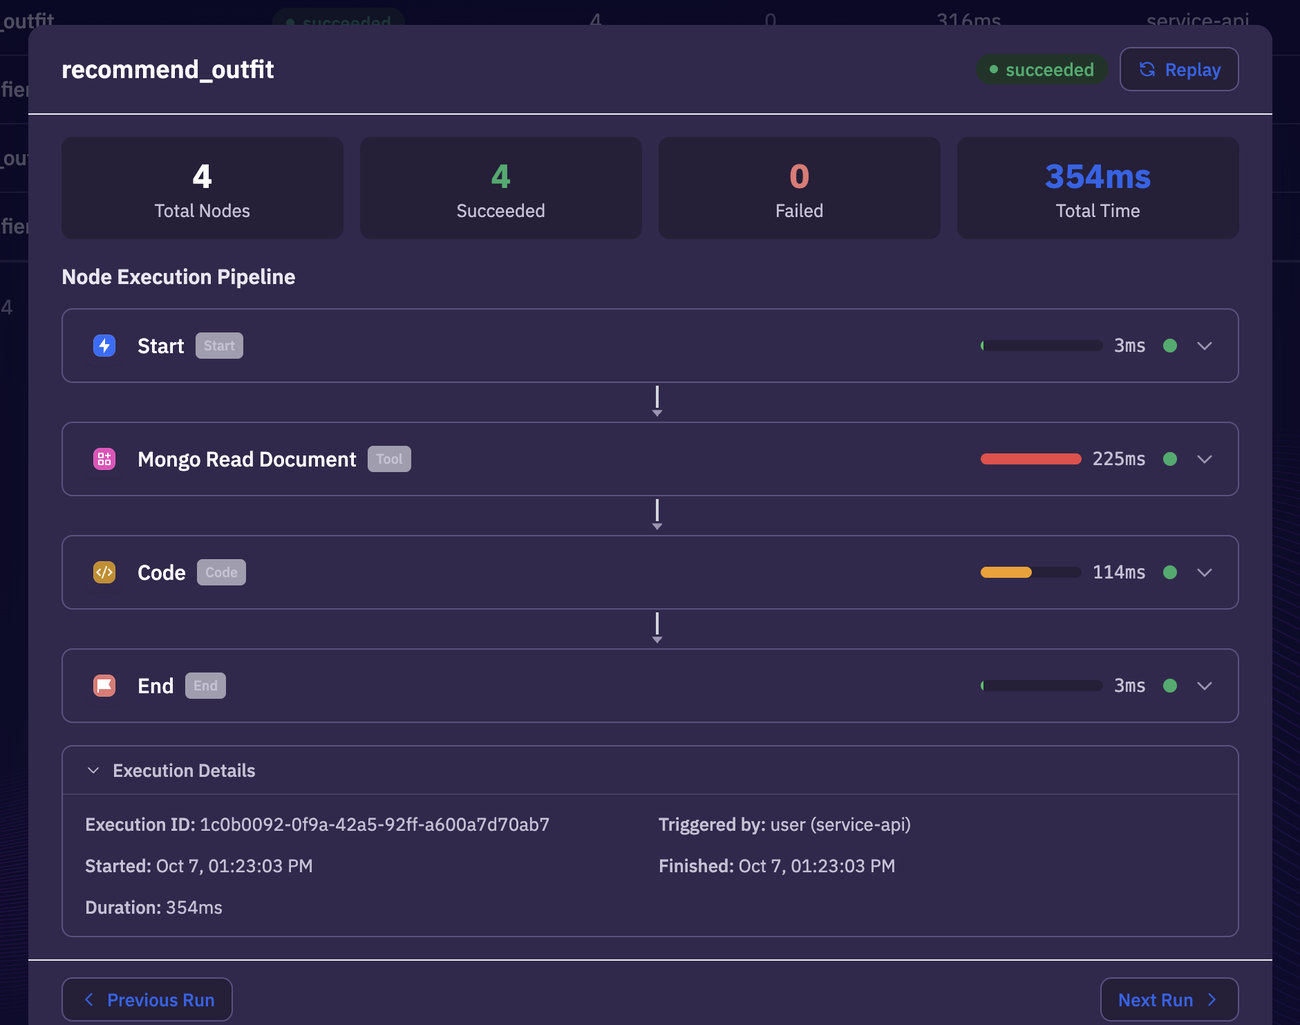Image resolution: width=1300 pixels, height=1025 pixels.
Task: Click the succeeded status badge
Action: click(x=1041, y=69)
